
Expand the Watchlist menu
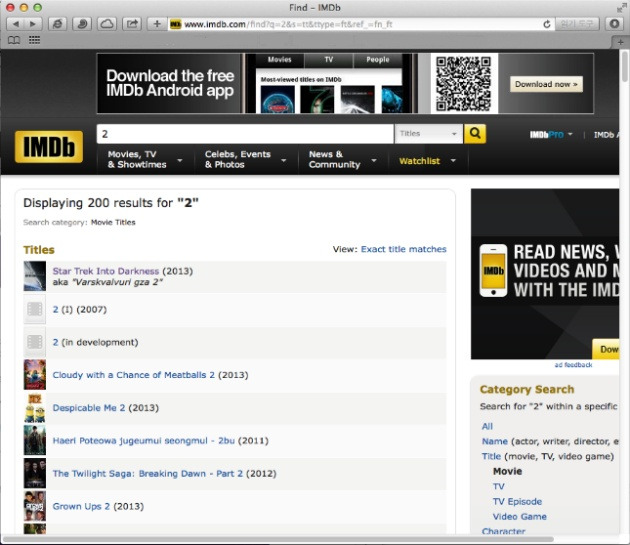[x=428, y=161]
